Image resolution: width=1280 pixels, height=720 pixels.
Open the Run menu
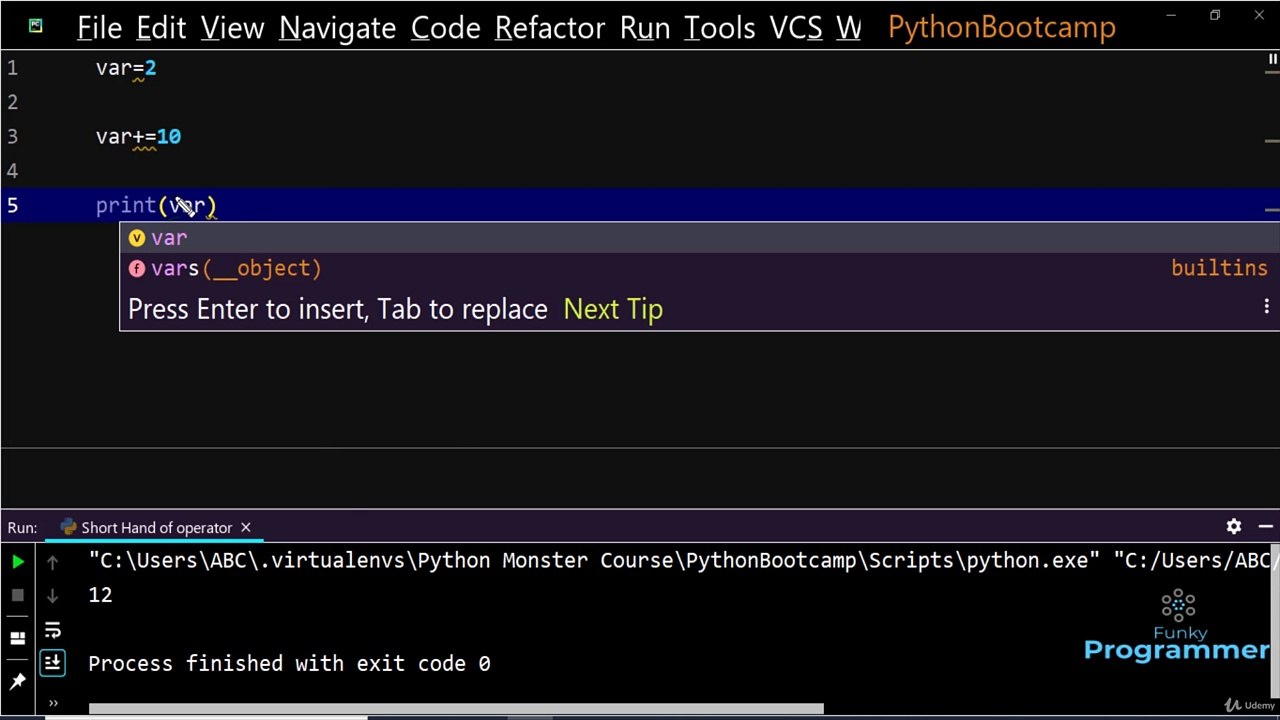click(645, 28)
